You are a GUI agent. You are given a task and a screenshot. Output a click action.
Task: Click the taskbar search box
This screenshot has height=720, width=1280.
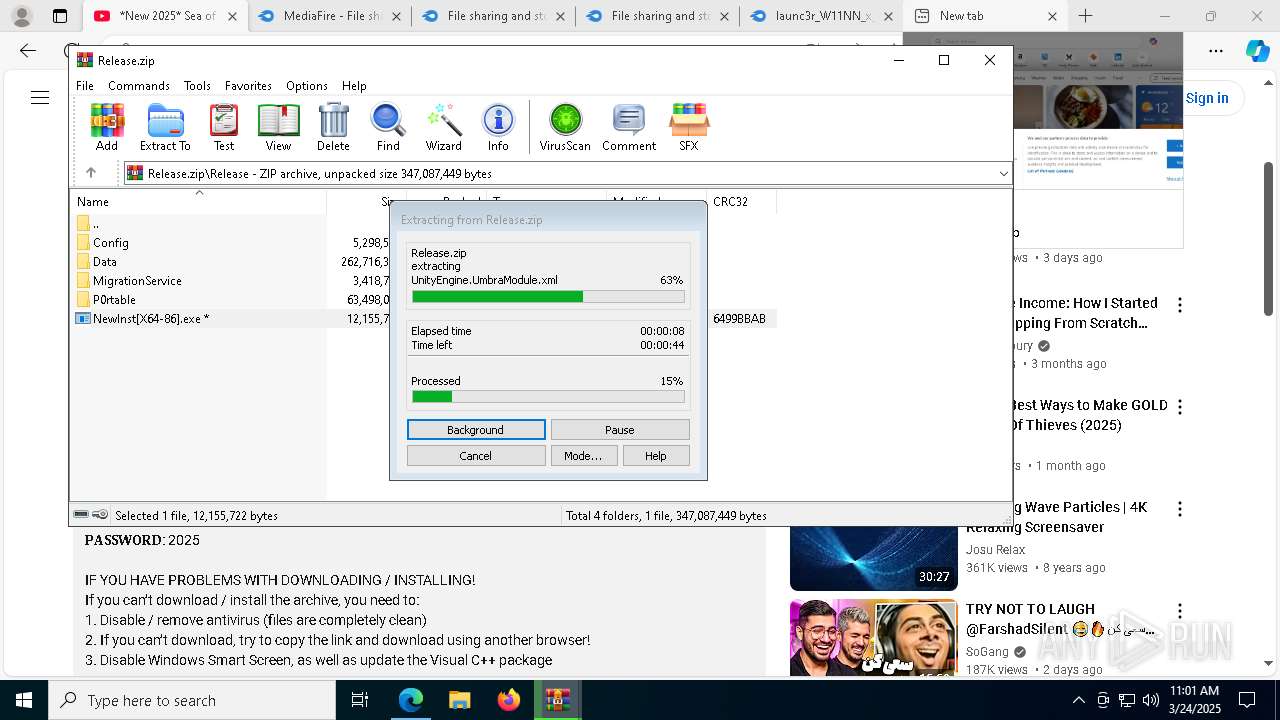(192, 700)
